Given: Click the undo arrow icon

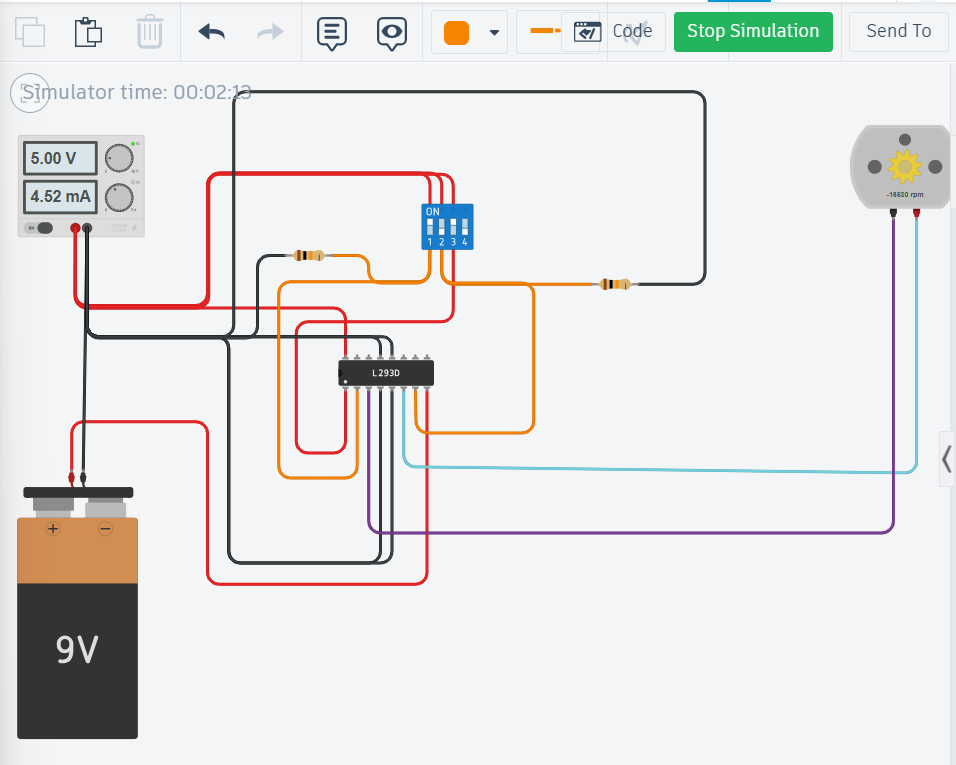Looking at the screenshot, I should pos(211,31).
